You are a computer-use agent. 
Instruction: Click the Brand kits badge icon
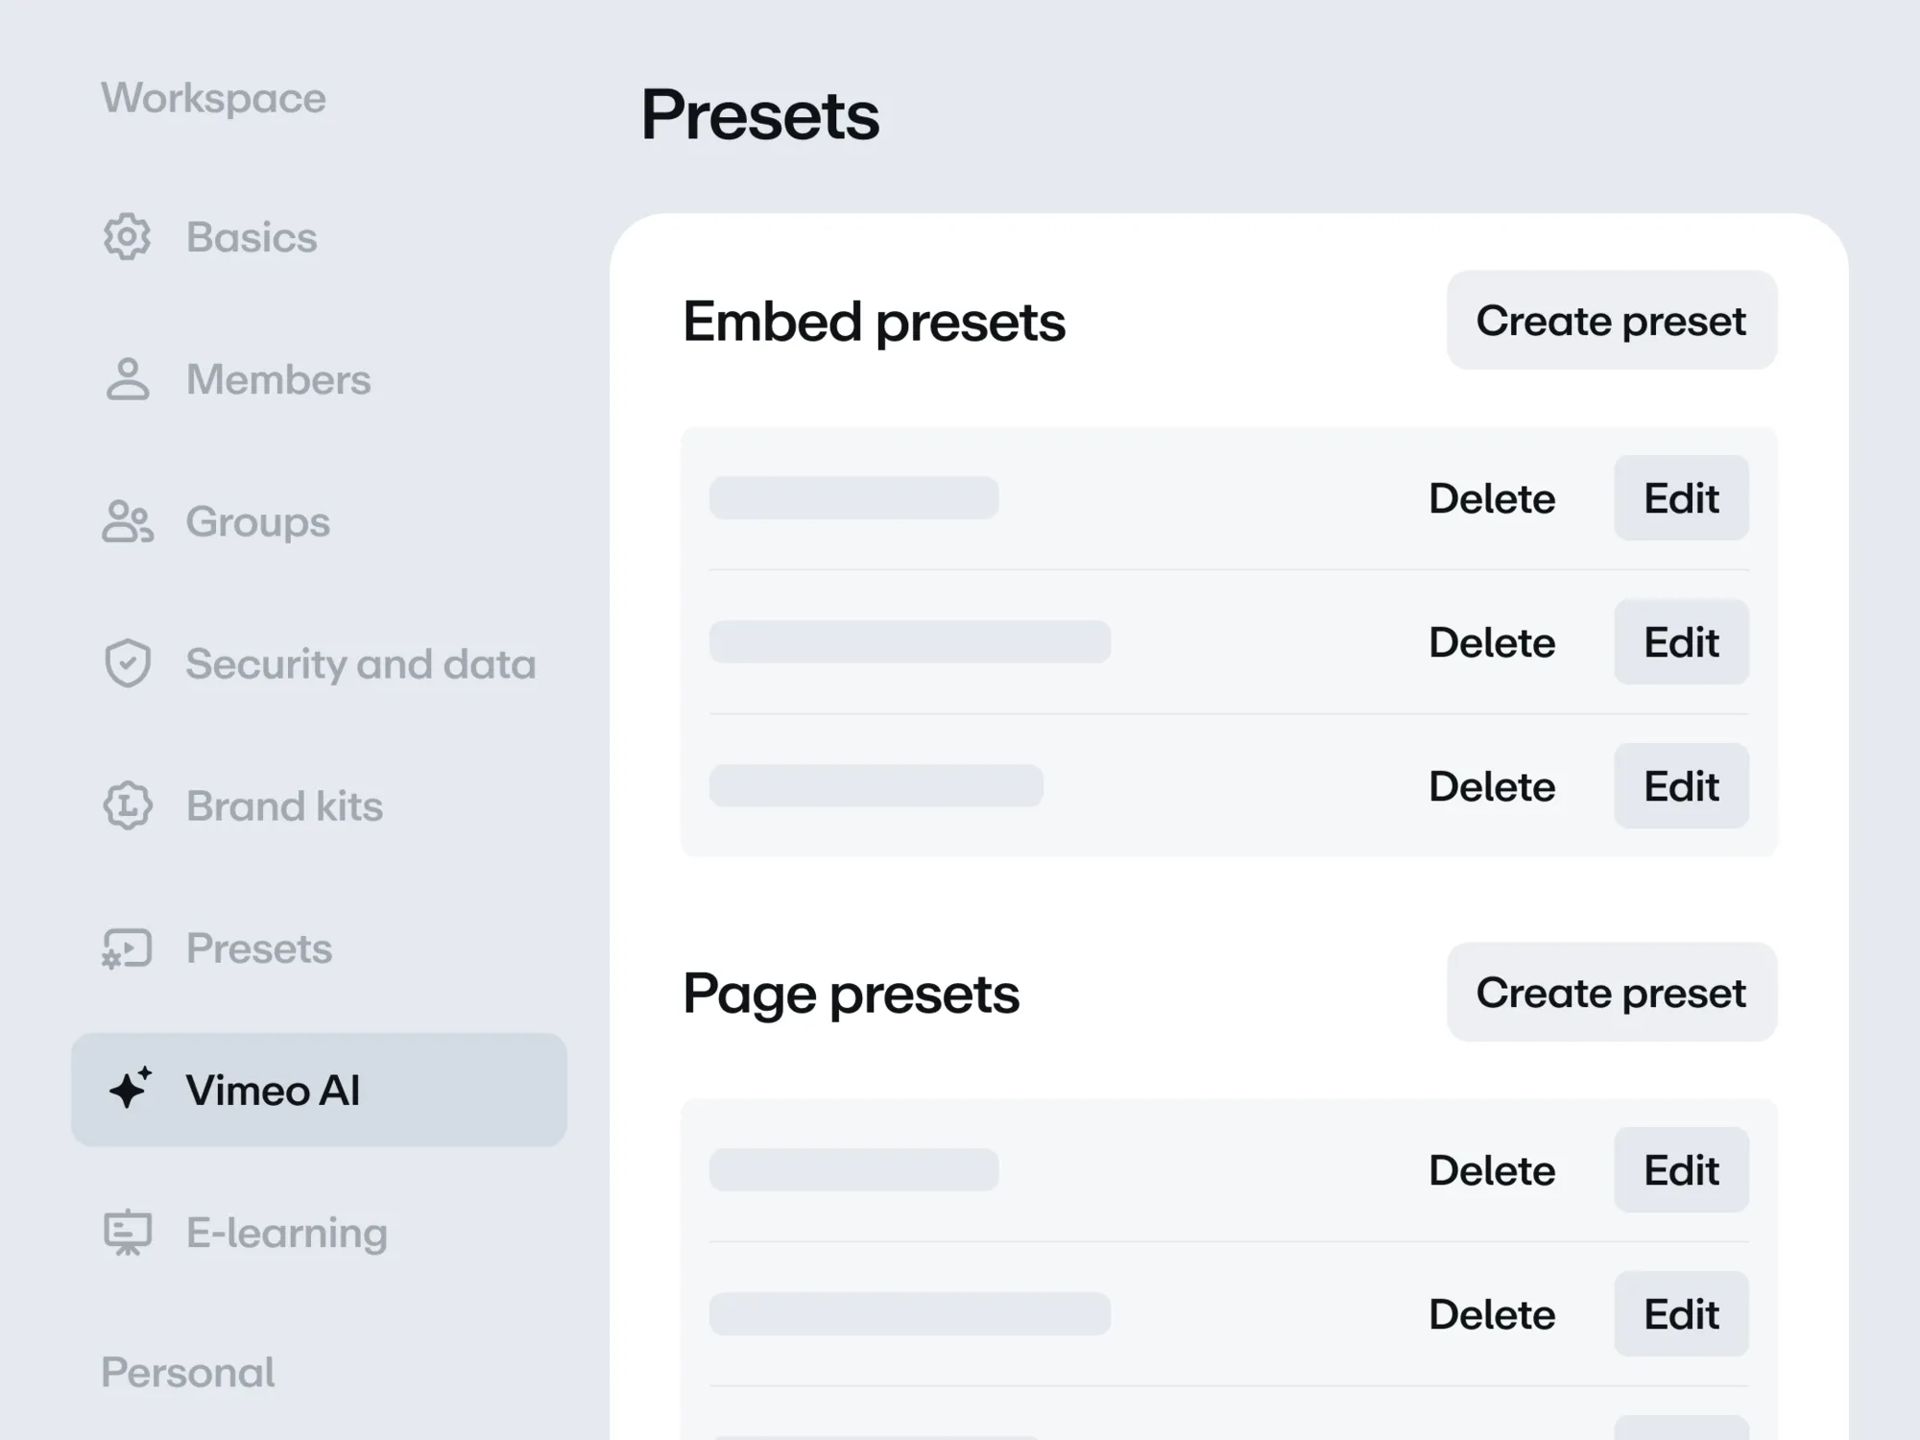coord(127,806)
